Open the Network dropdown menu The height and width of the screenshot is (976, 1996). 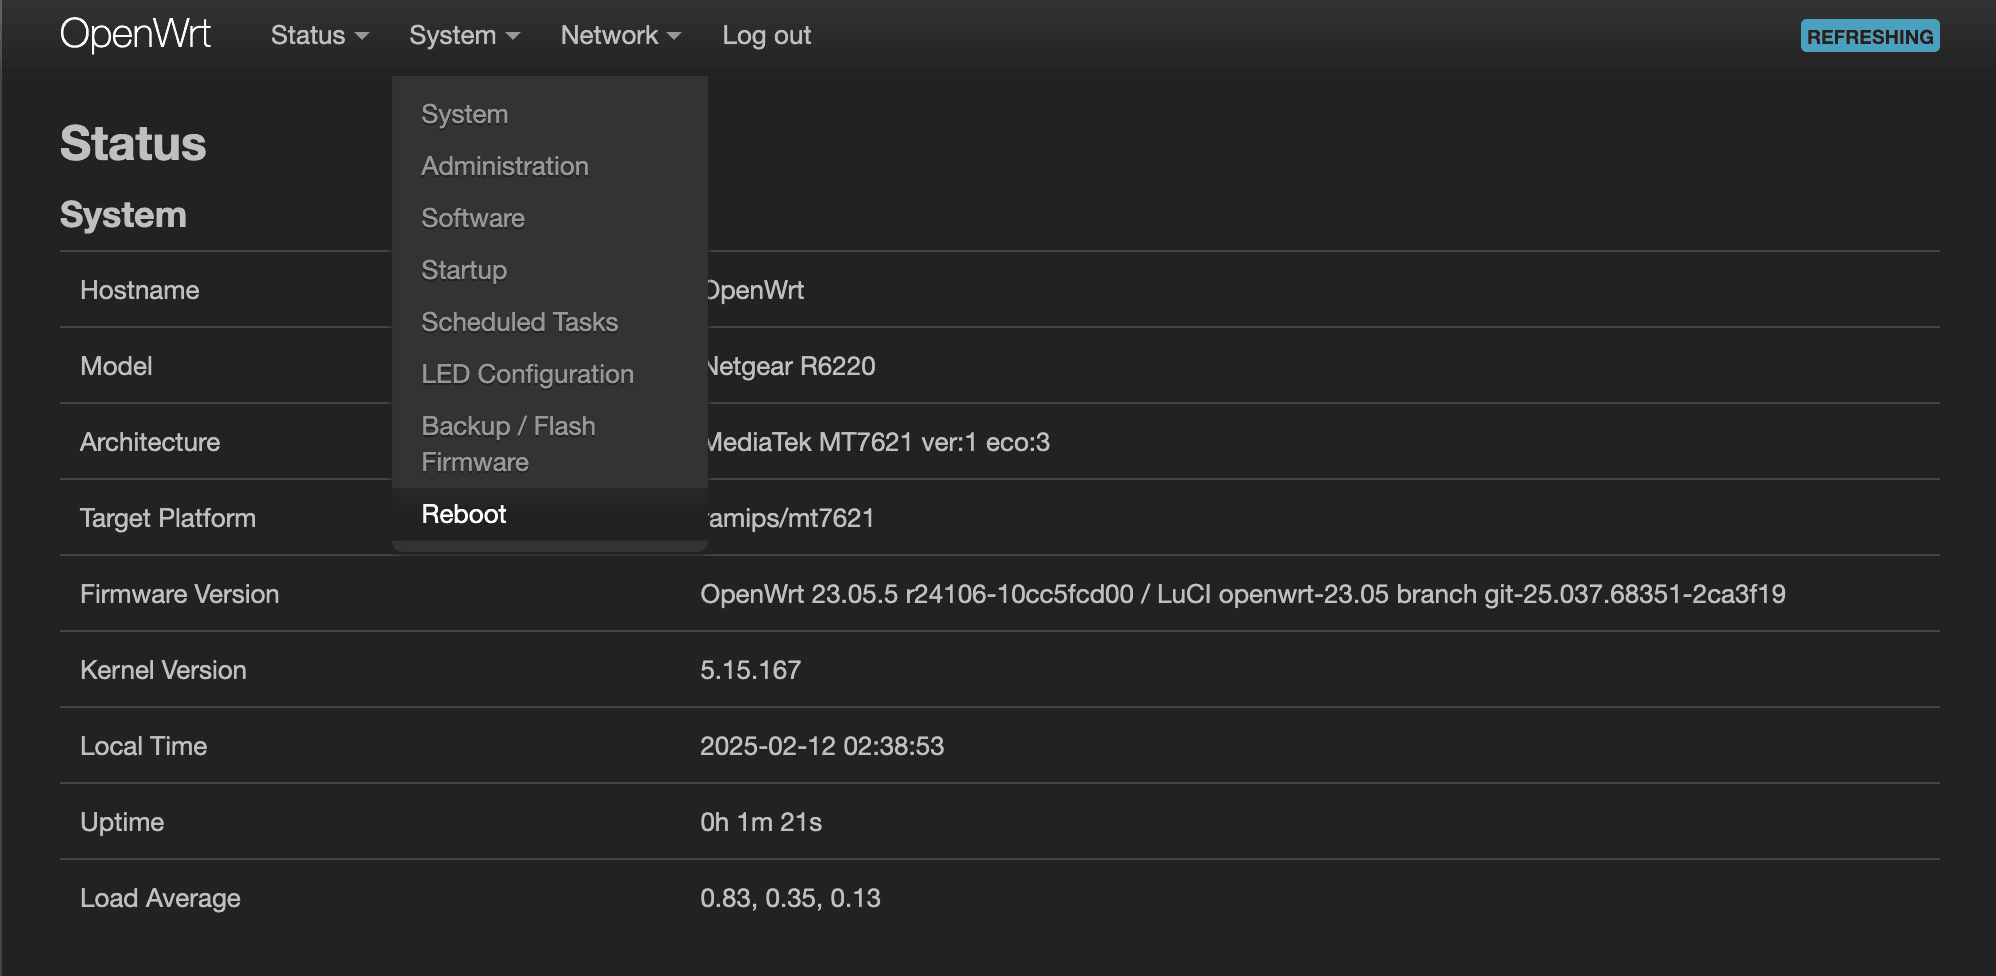620,35
